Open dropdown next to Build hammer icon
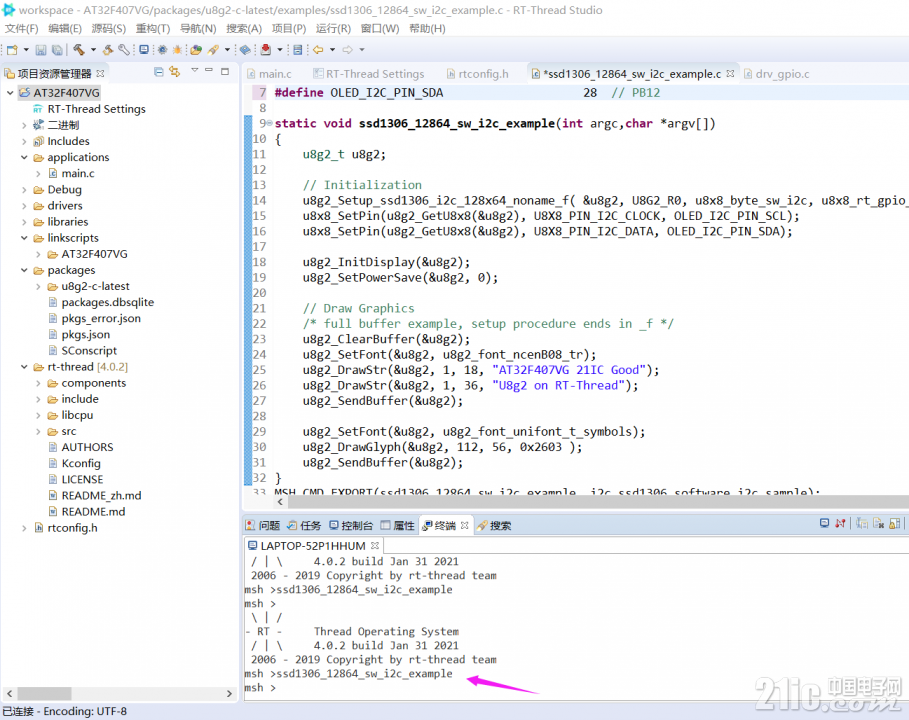 (93, 50)
